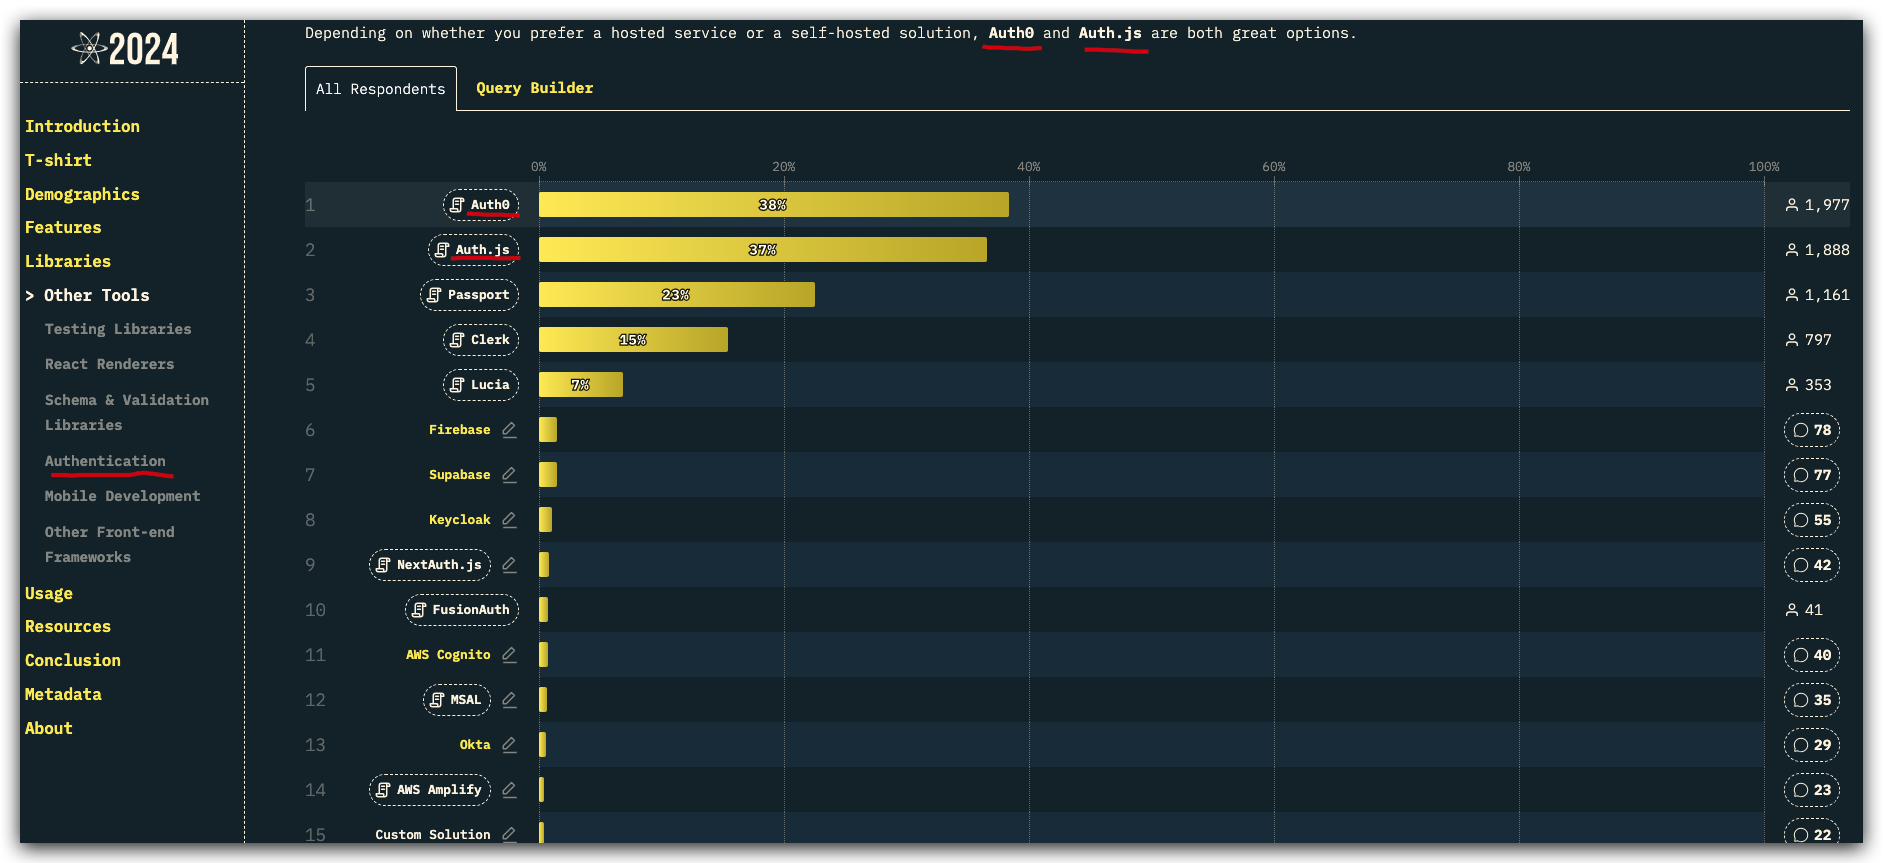Open the Resources section

tap(68, 626)
